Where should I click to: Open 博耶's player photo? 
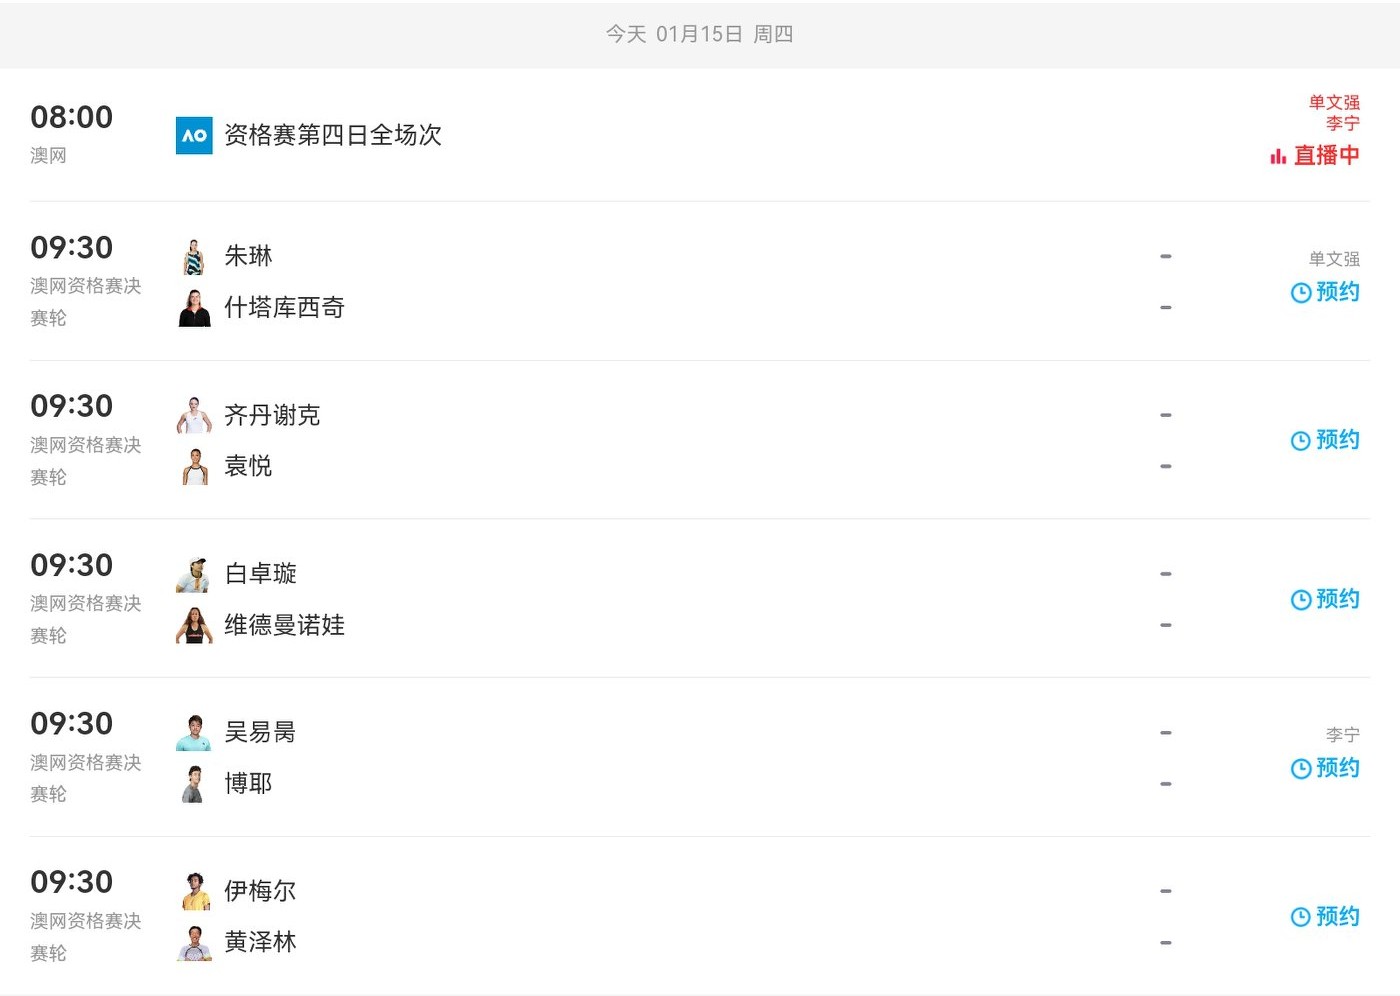click(x=195, y=784)
